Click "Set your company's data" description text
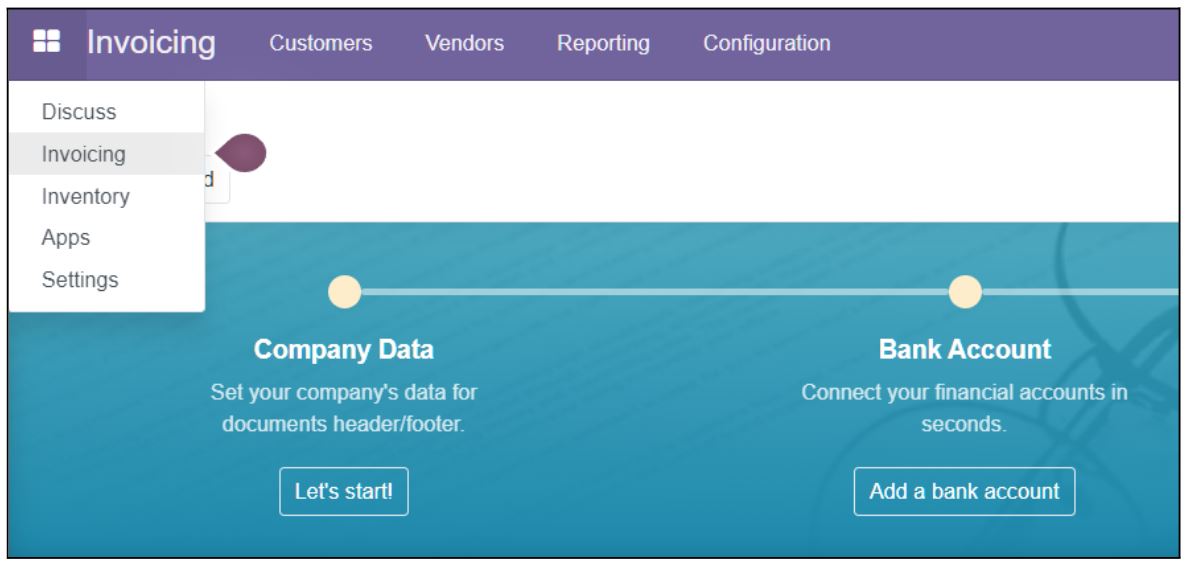This screenshot has width=1187, height=569. [x=344, y=408]
